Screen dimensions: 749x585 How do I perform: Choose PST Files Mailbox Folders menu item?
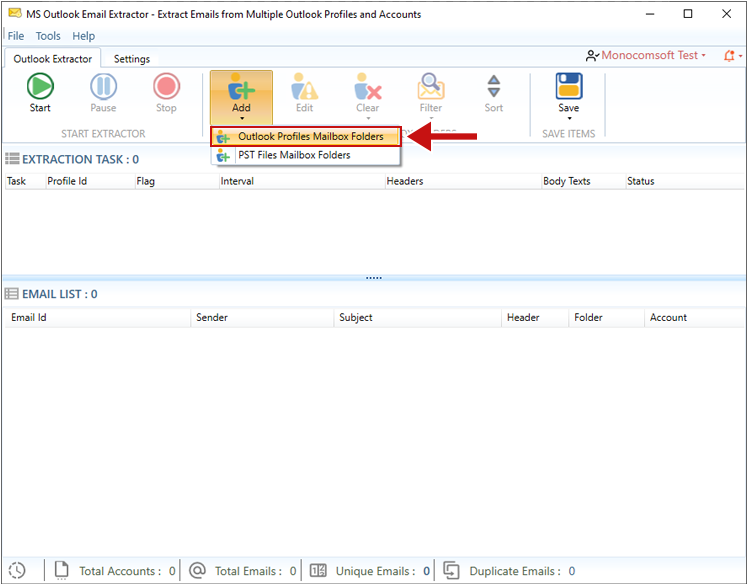coord(306,155)
